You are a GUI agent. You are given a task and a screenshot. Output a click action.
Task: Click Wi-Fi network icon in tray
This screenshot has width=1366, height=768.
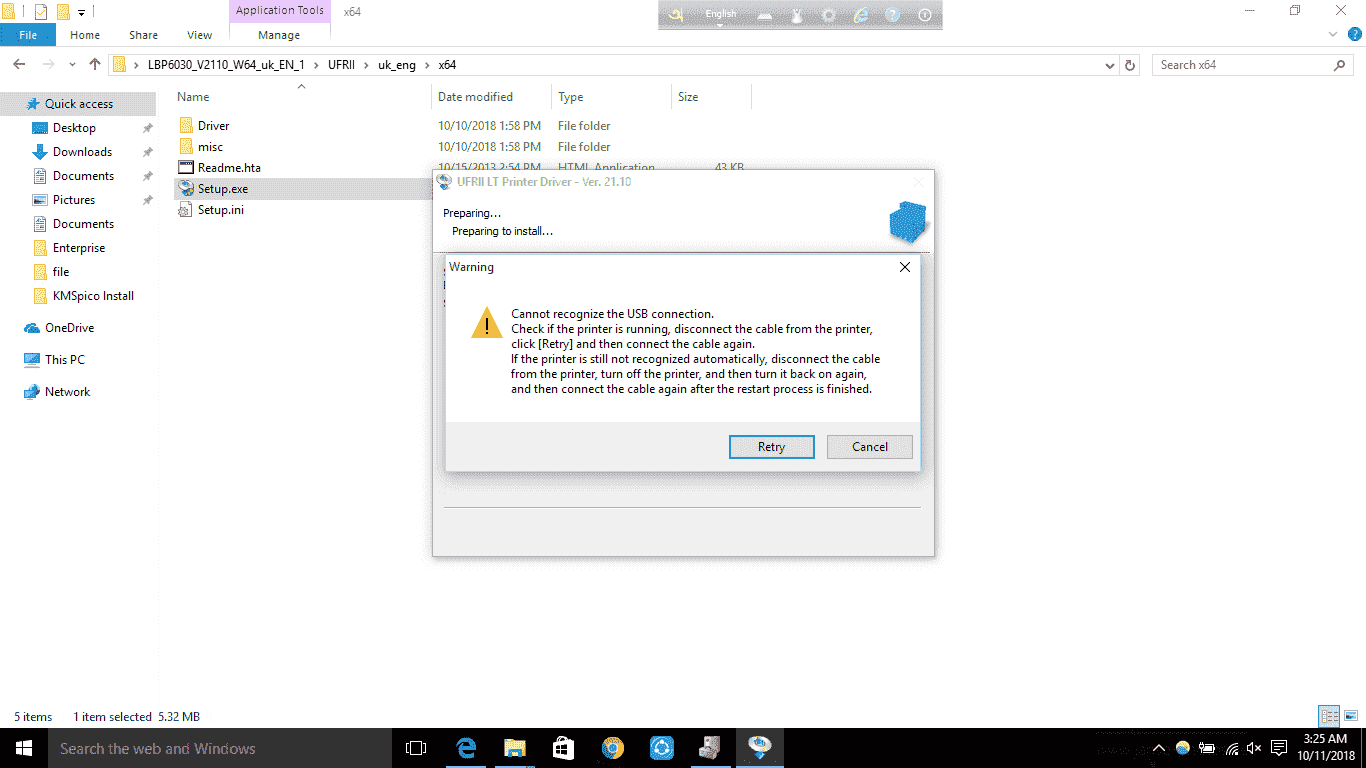1231,748
